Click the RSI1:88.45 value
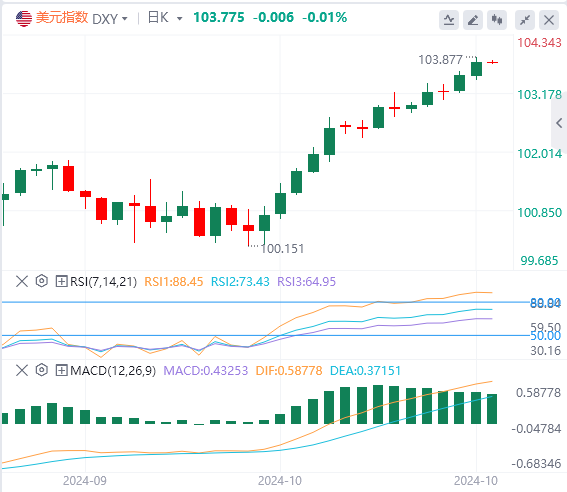The width and height of the screenshot is (567, 492). click(x=174, y=282)
